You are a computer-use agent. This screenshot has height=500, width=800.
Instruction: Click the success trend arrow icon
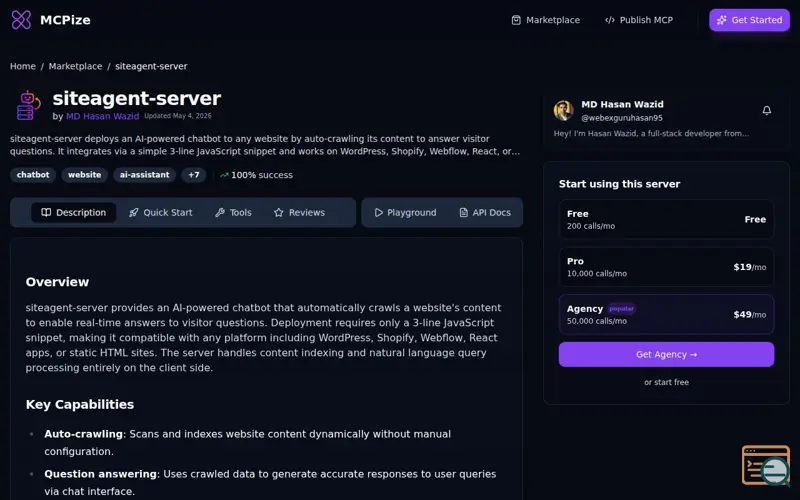pos(223,175)
